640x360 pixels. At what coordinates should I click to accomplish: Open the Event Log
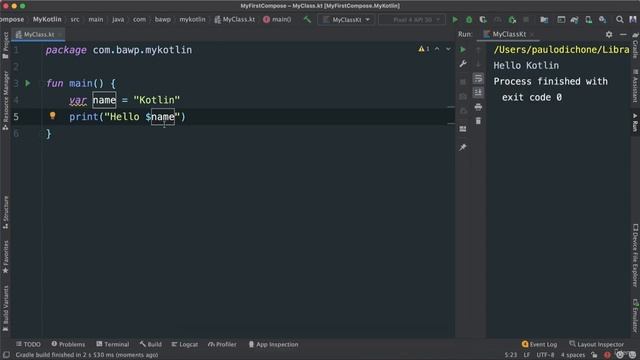point(539,344)
